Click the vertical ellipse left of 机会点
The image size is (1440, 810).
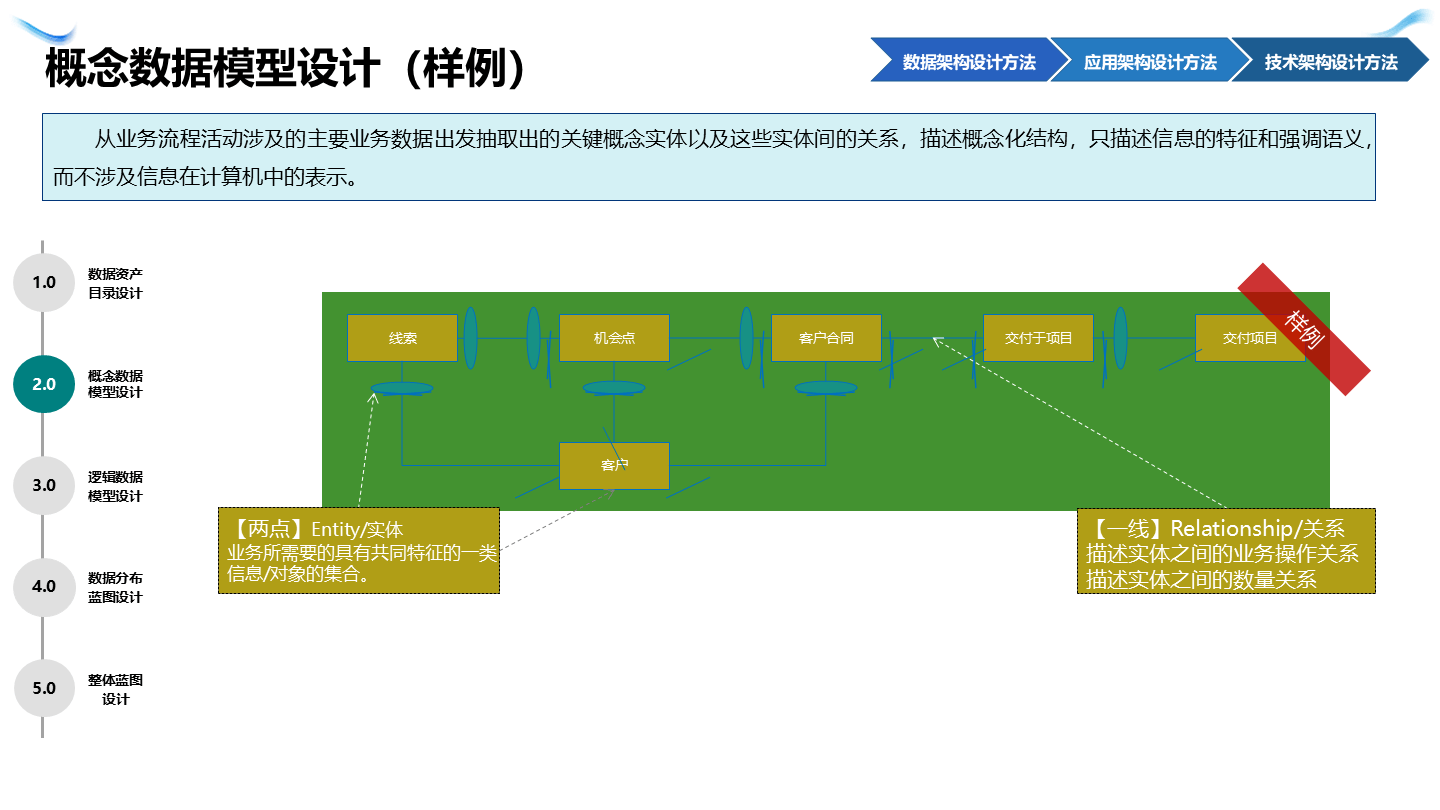[534, 338]
